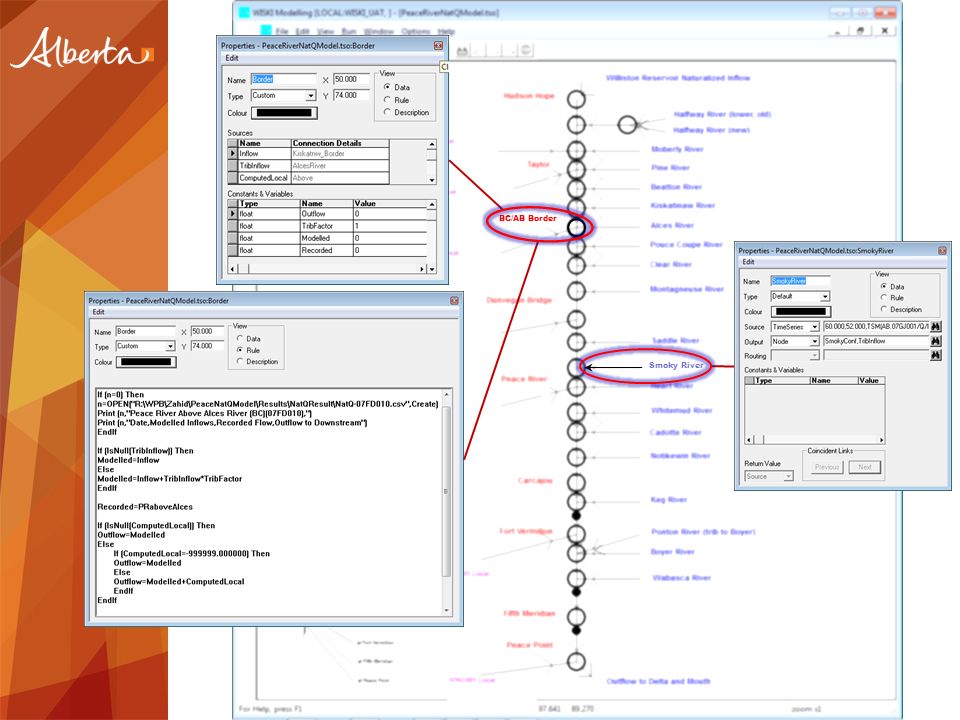Click filled black dot under Fifth Meridian node
Screen dimensions: 960x720
tap(576, 630)
